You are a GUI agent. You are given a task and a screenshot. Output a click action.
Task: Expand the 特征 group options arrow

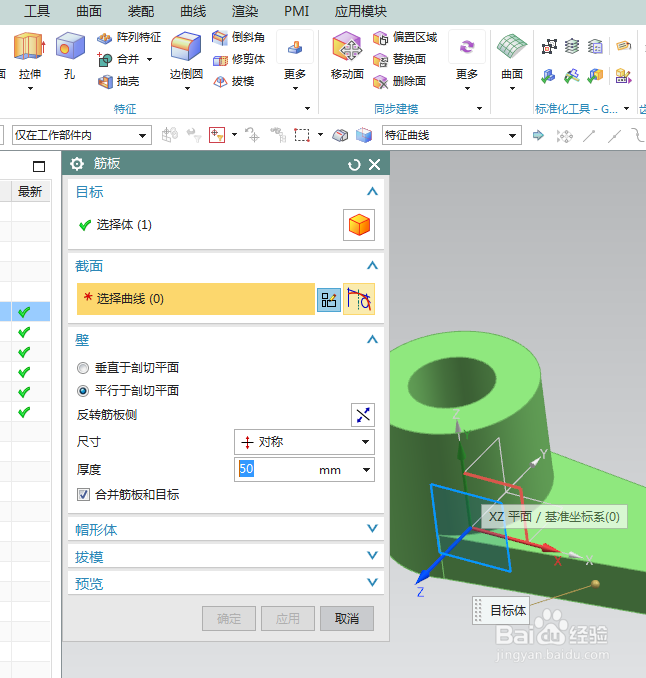307,109
